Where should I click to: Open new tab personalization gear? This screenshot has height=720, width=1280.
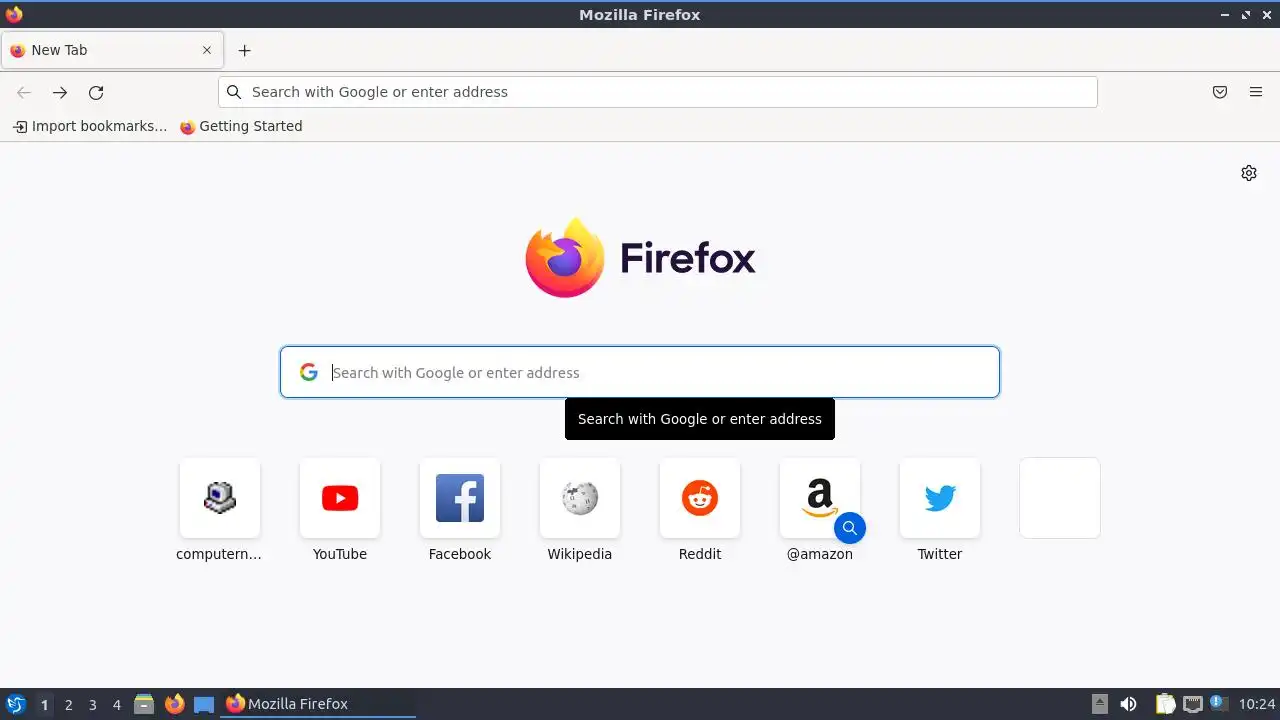(1249, 173)
